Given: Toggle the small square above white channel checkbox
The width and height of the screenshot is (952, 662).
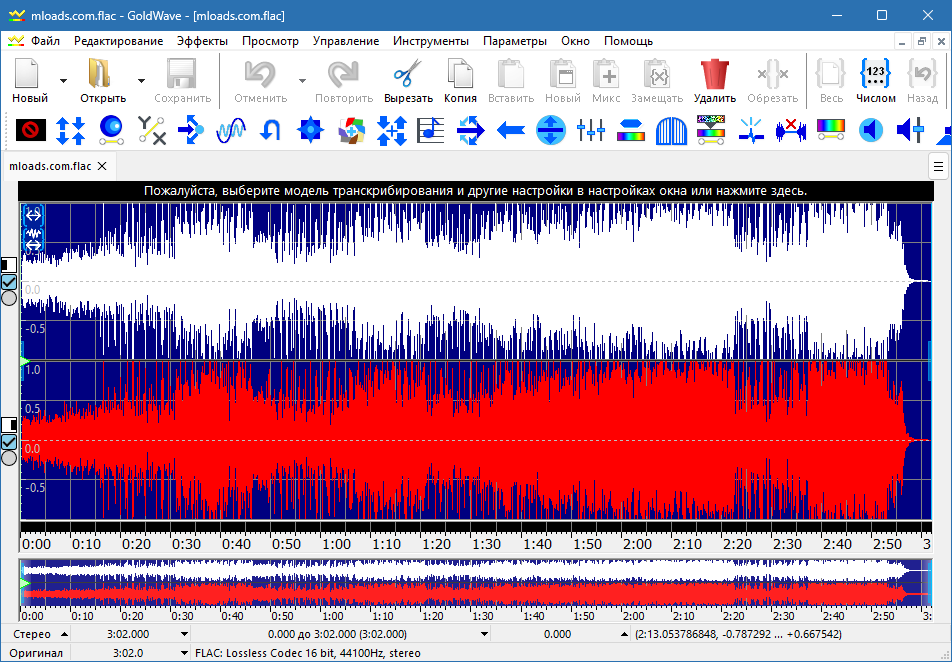Looking at the screenshot, I should (x=8, y=265).
